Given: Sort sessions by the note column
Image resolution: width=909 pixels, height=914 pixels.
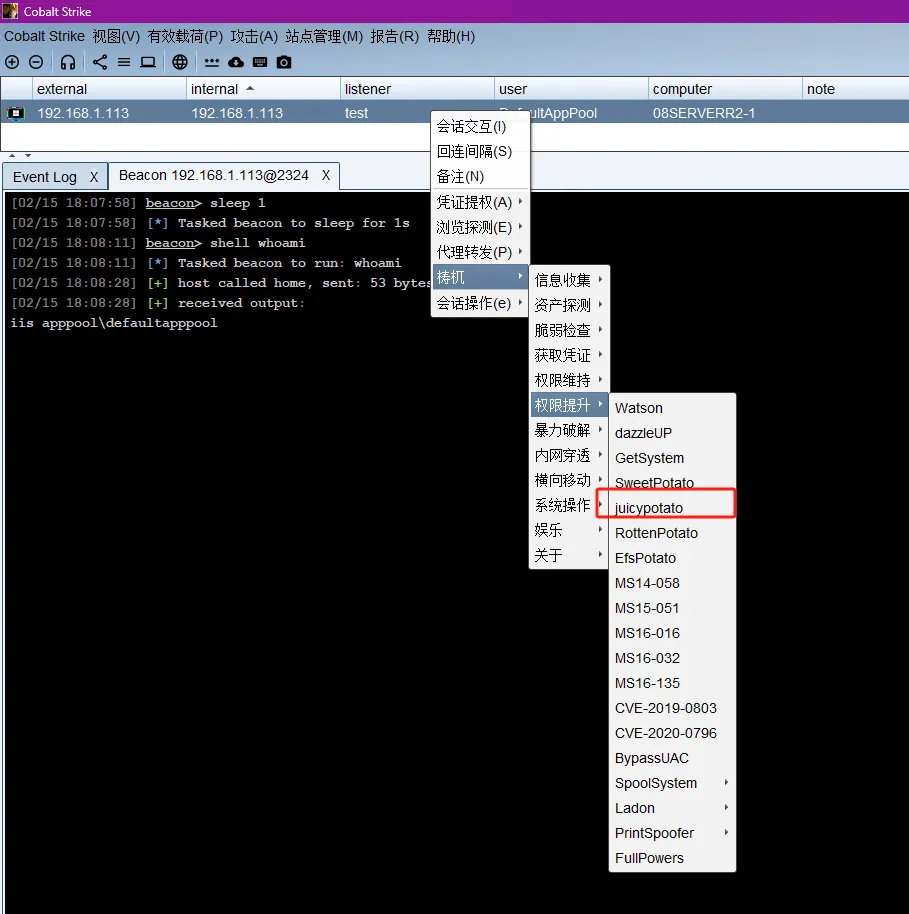Looking at the screenshot, I should click(855, 89).
